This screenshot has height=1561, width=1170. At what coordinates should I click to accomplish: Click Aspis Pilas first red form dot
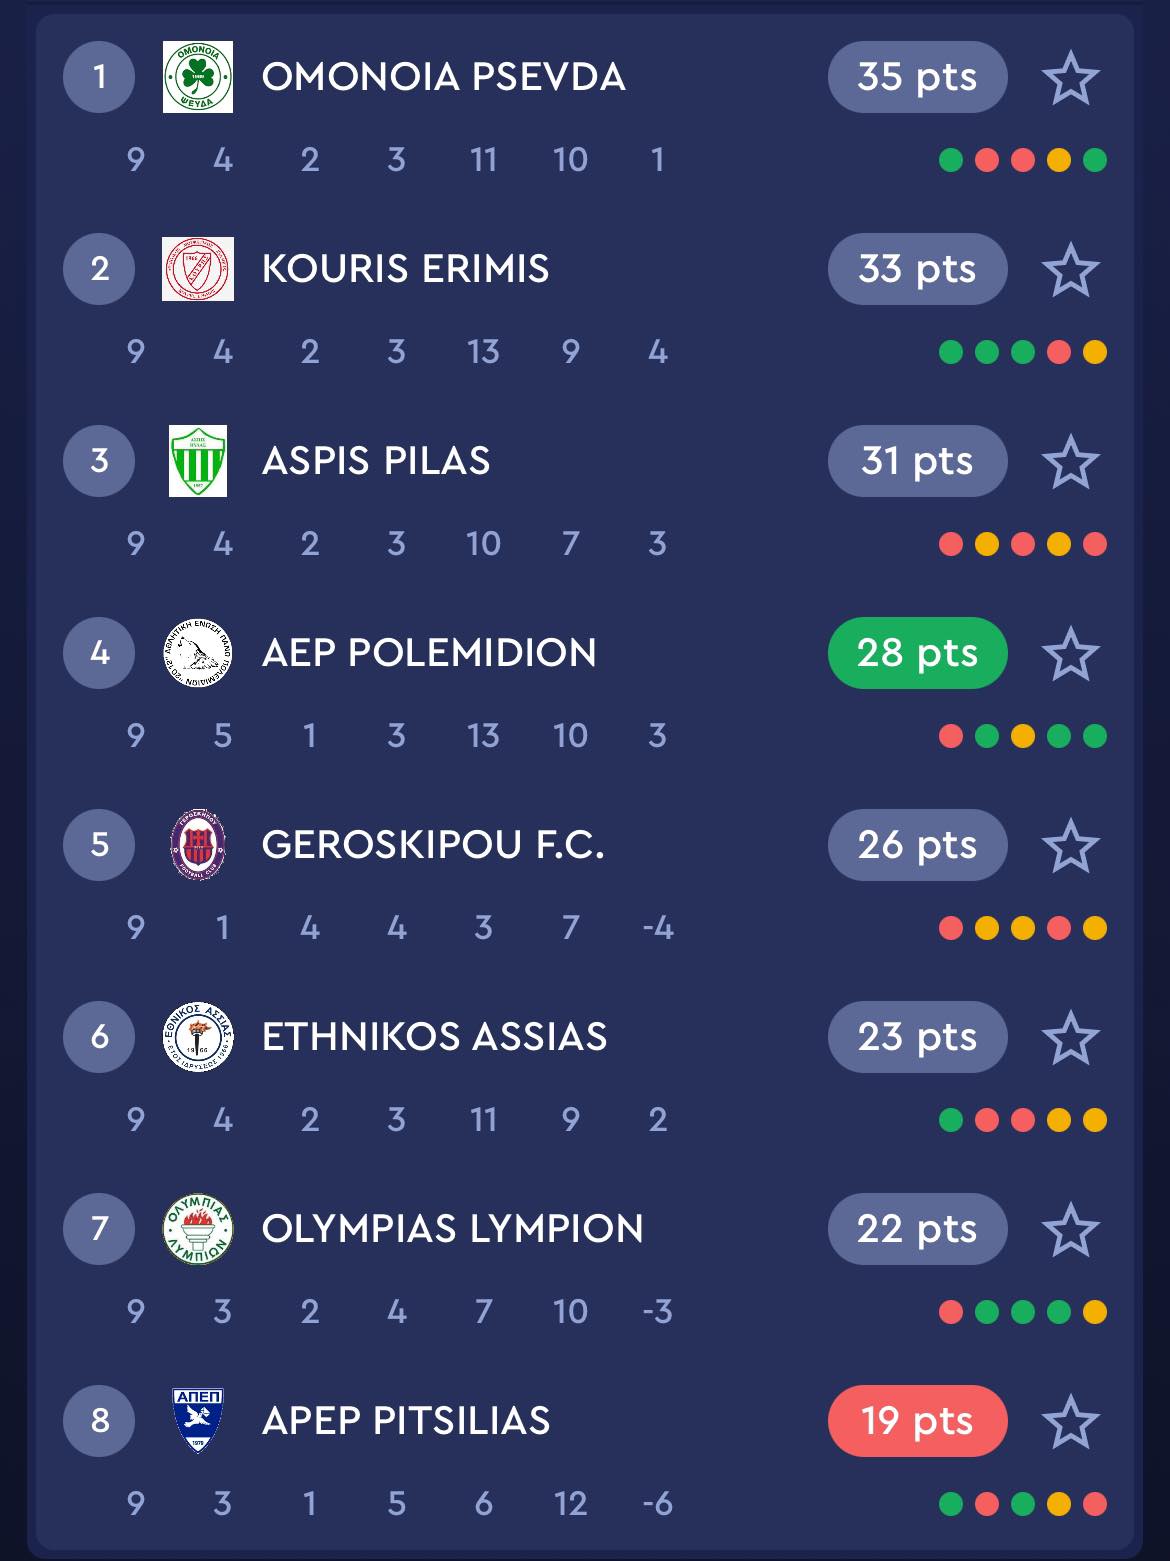point(951,544)
